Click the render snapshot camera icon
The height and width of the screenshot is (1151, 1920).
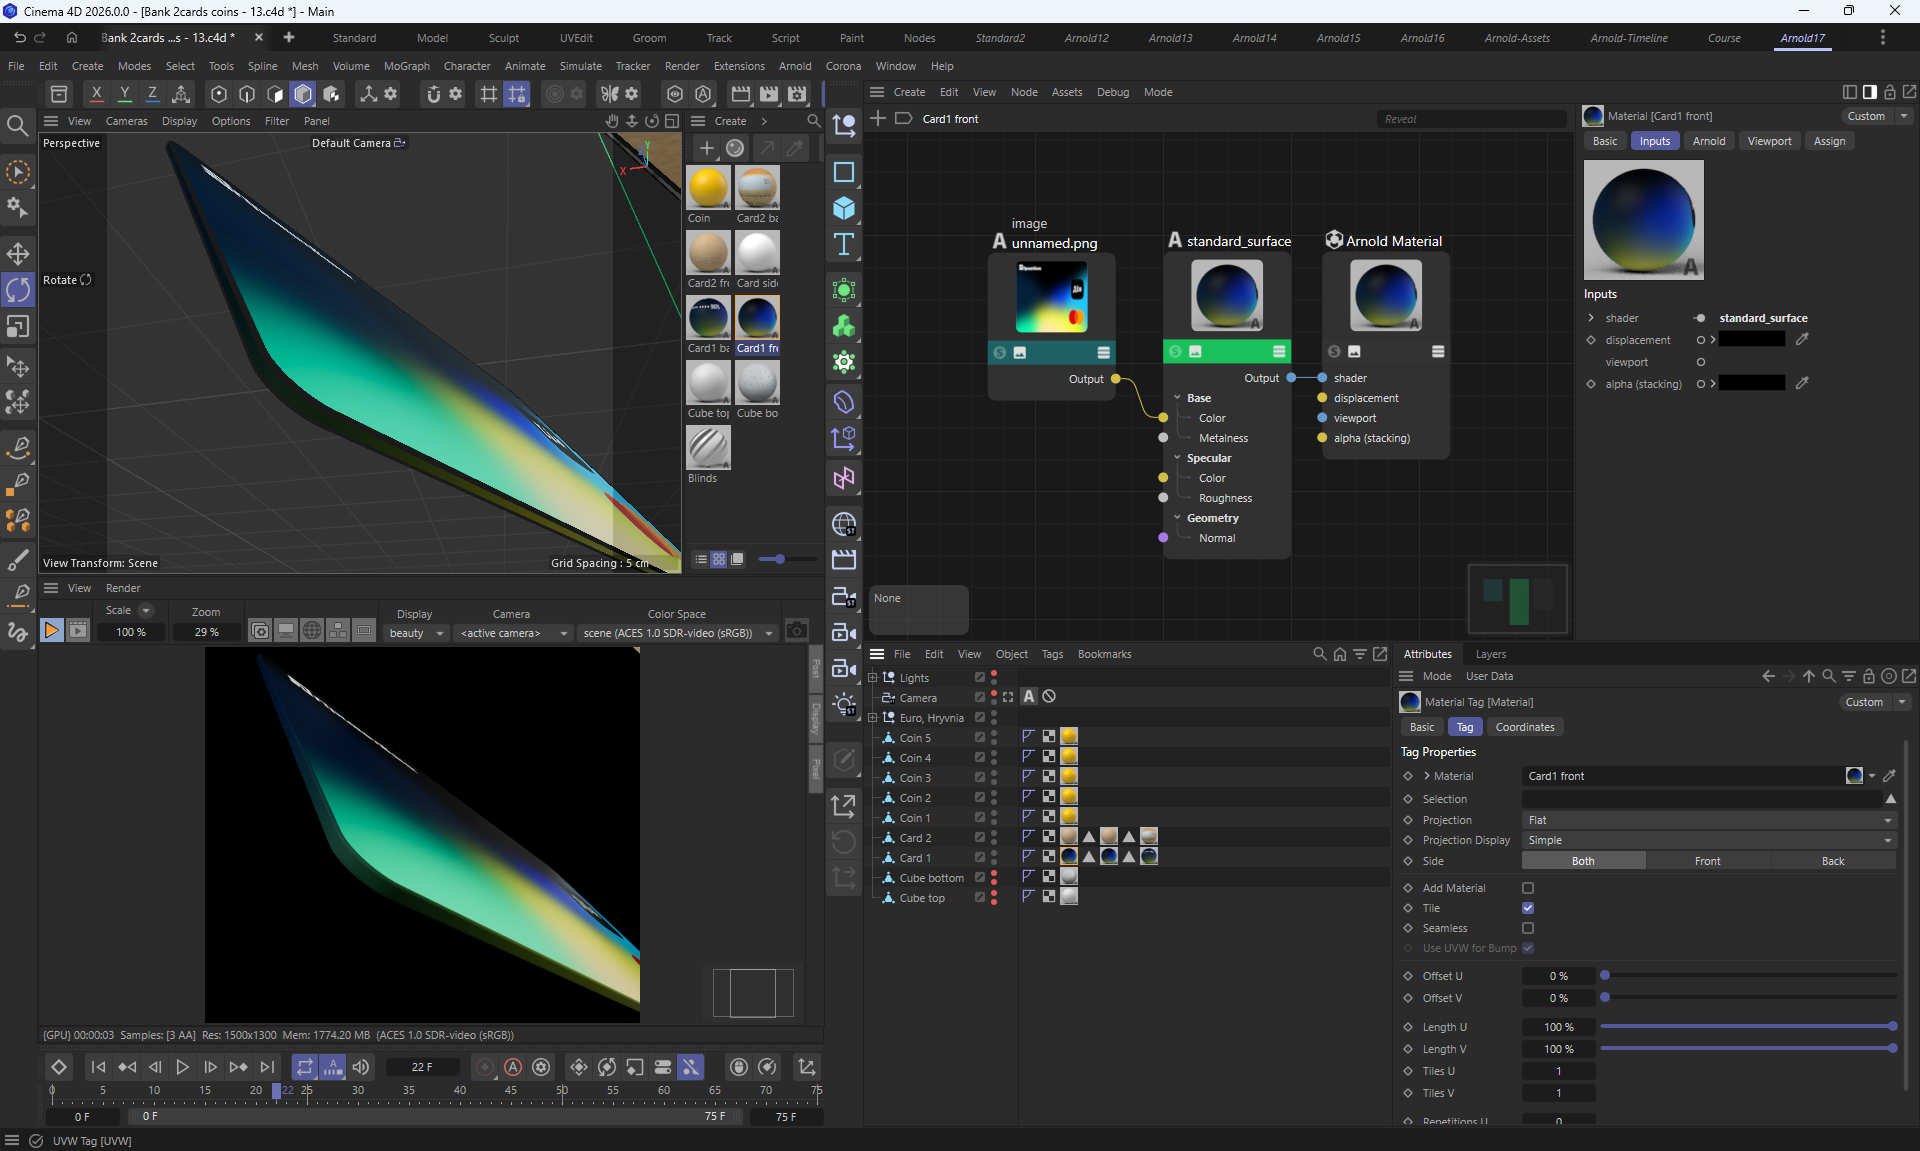796,630
